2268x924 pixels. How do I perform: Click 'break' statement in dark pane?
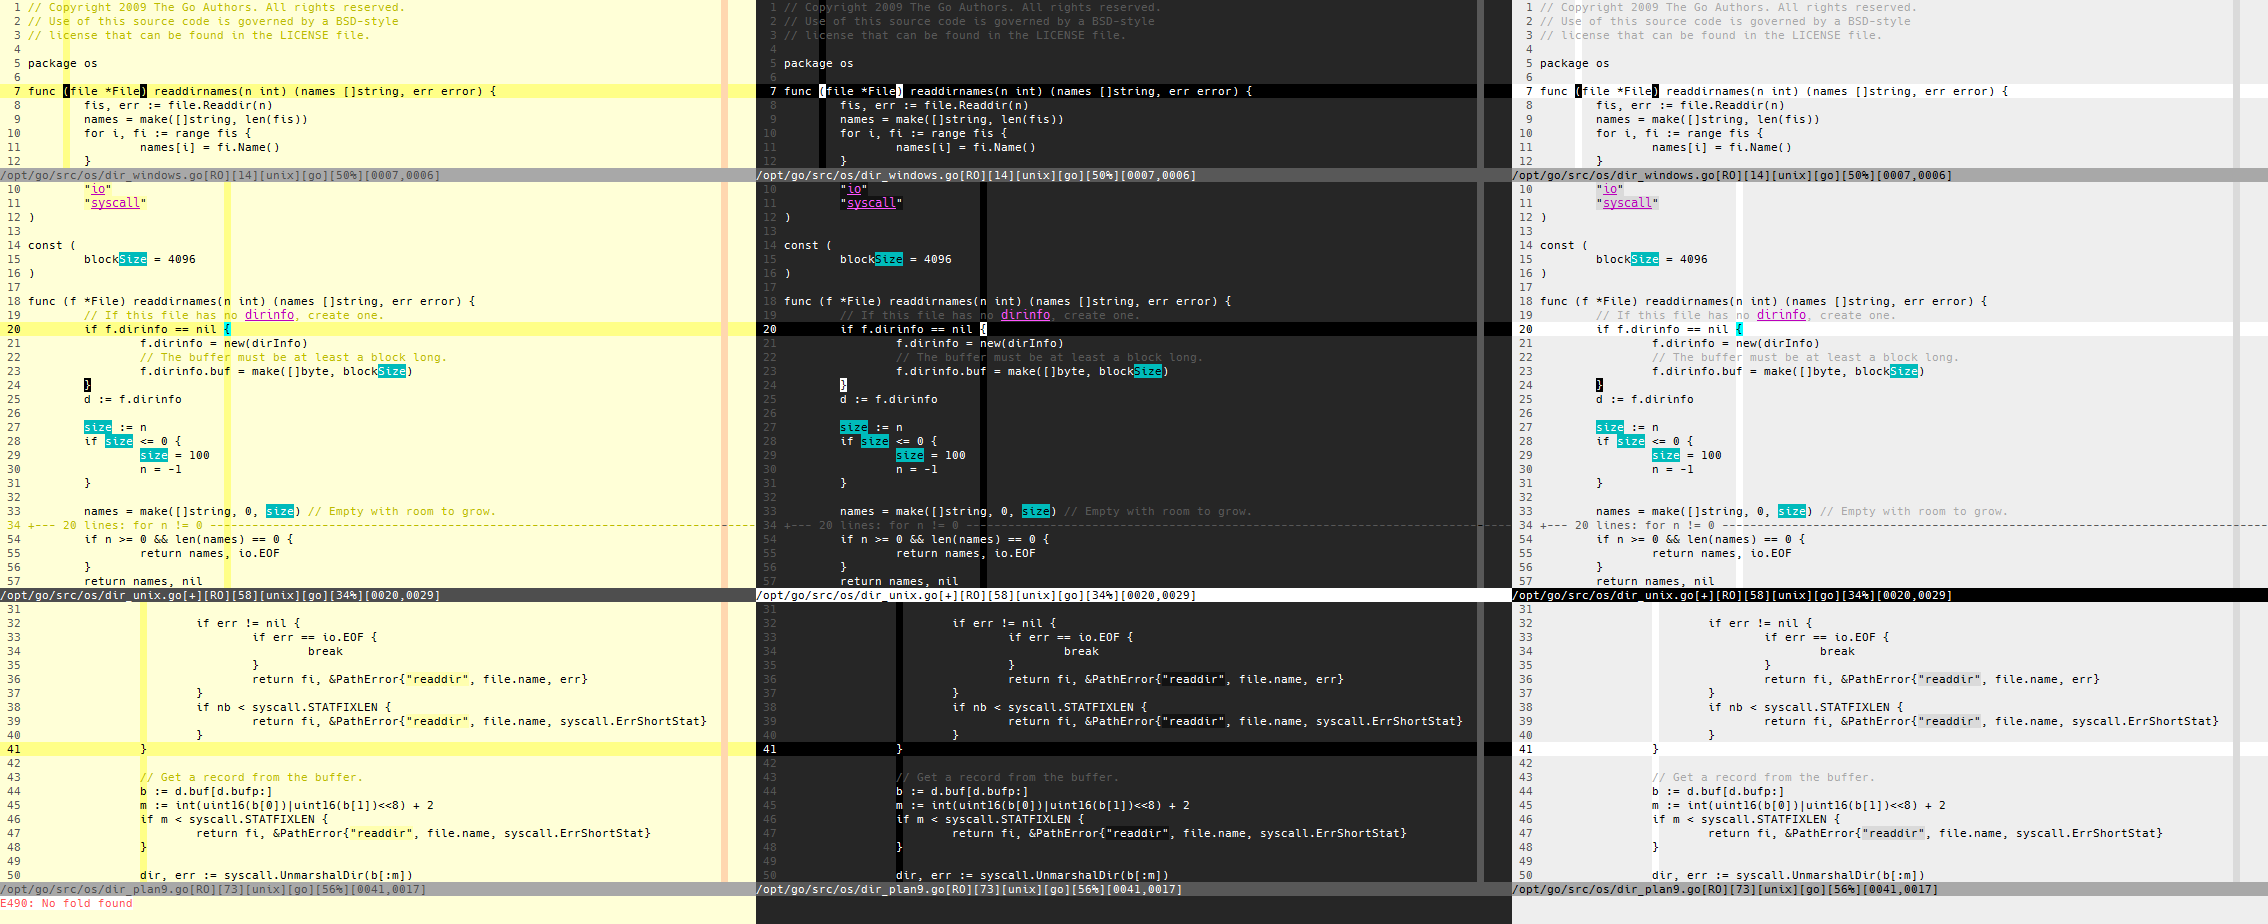coord(1081,651)
